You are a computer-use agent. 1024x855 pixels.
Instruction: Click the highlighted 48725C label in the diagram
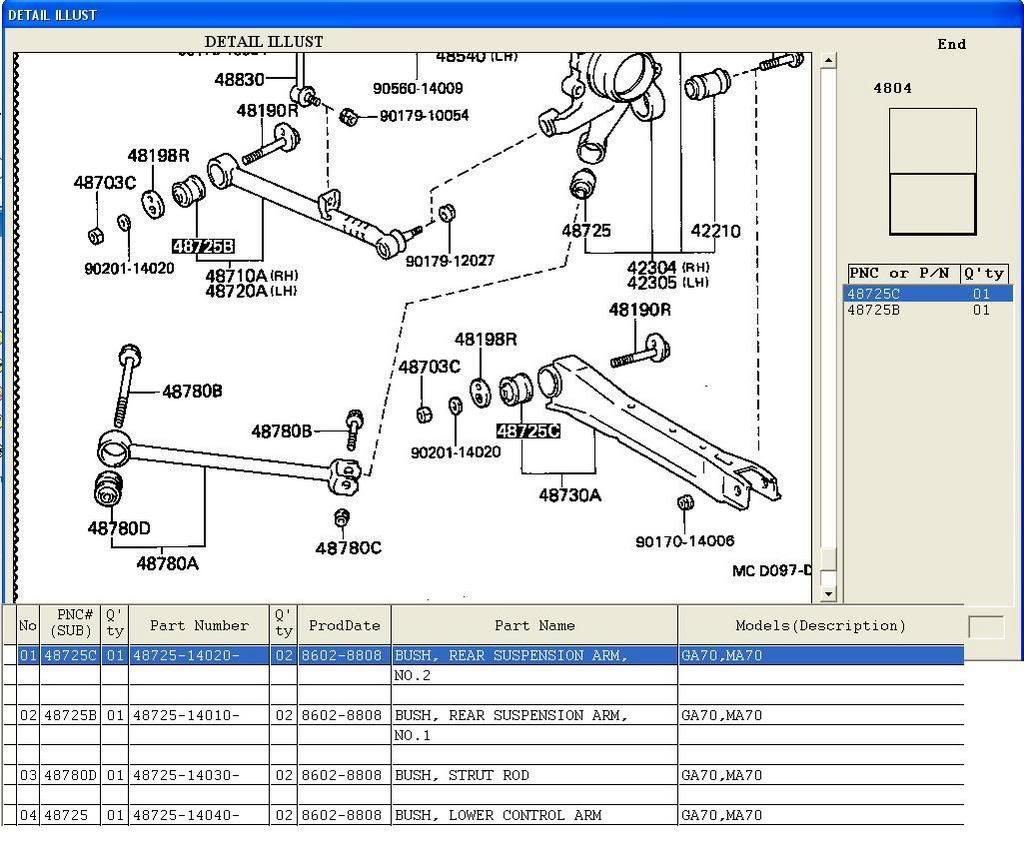(x=528, y=431)
